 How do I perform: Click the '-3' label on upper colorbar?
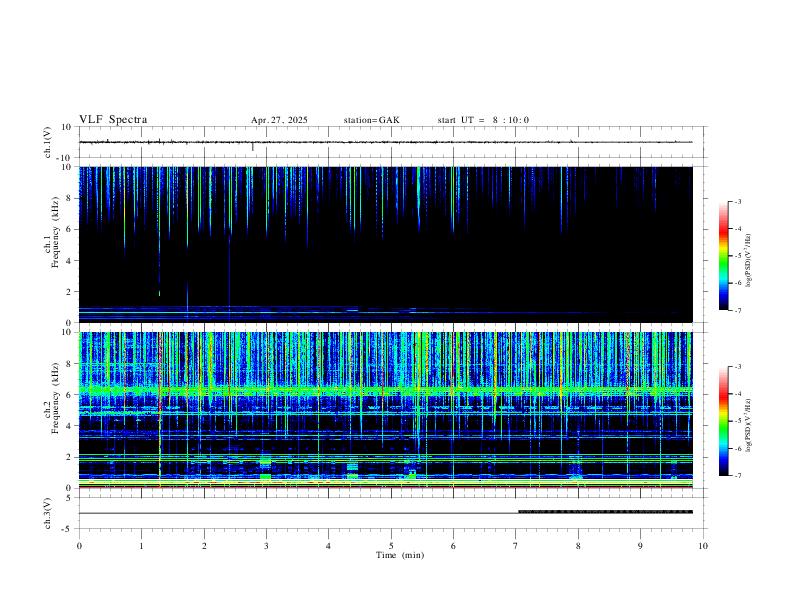(x=738, y=201)
